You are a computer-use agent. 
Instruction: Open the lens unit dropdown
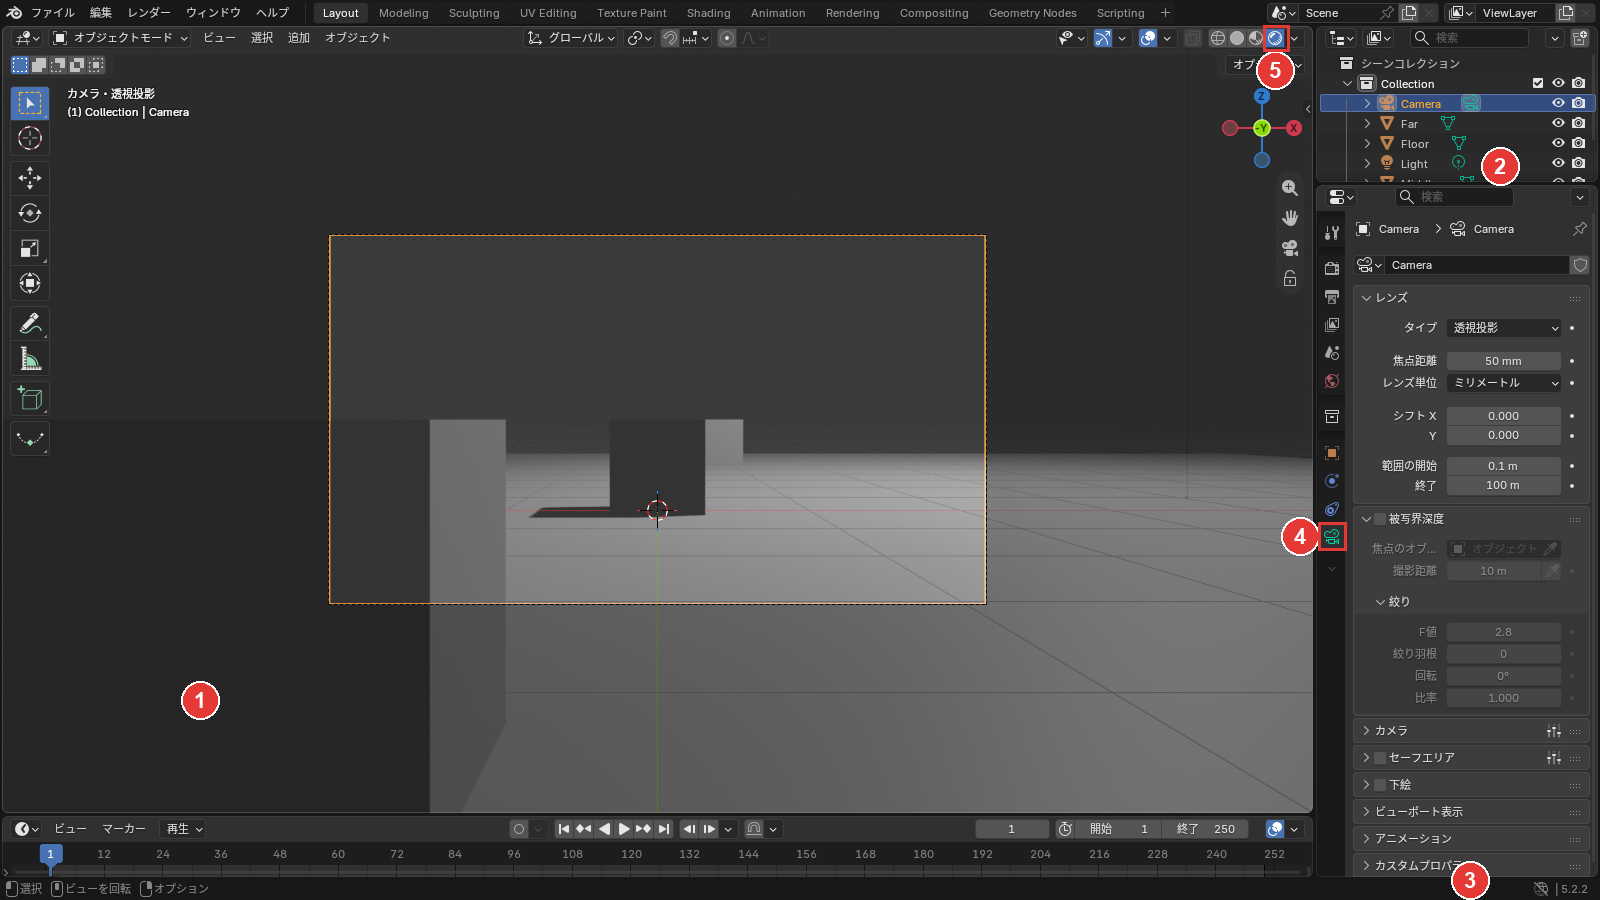tap(1504, 383)
